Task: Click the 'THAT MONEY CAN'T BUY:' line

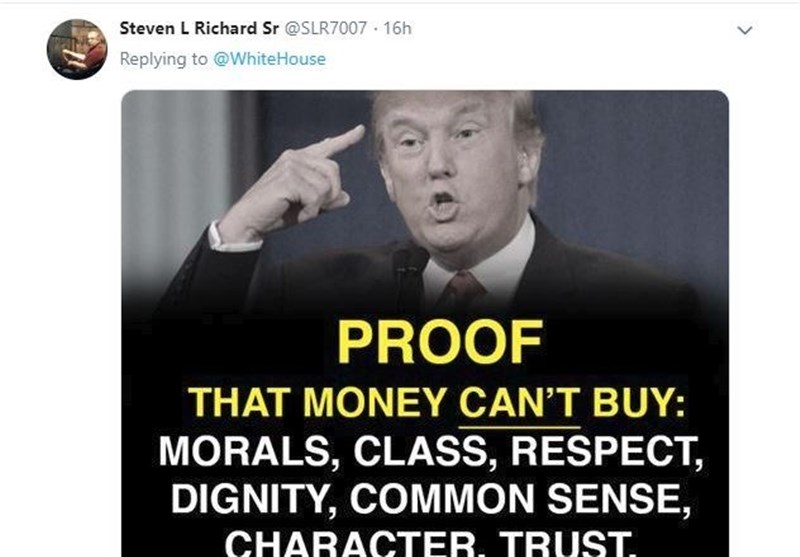Action: click(437, 402)
